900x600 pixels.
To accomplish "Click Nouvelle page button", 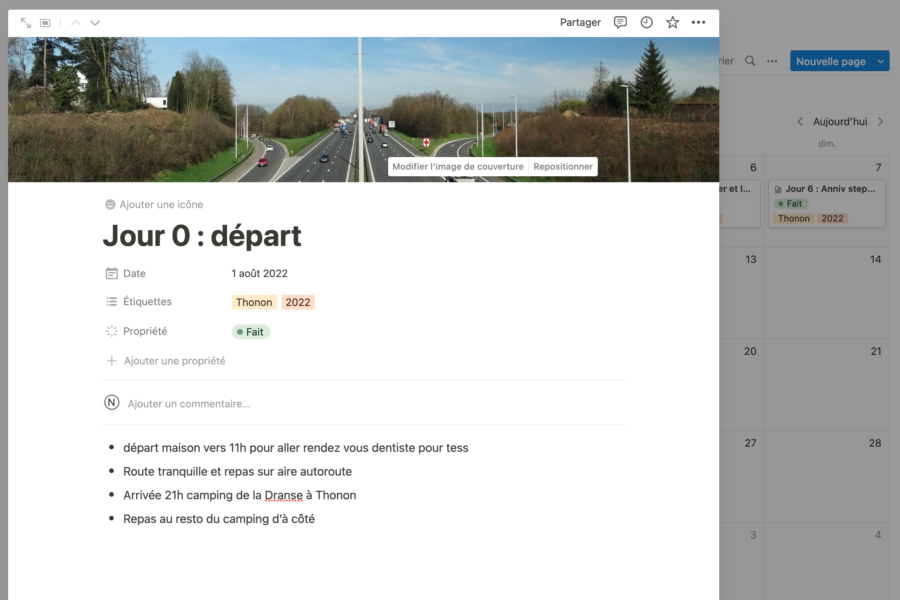I will click(831, 61).
